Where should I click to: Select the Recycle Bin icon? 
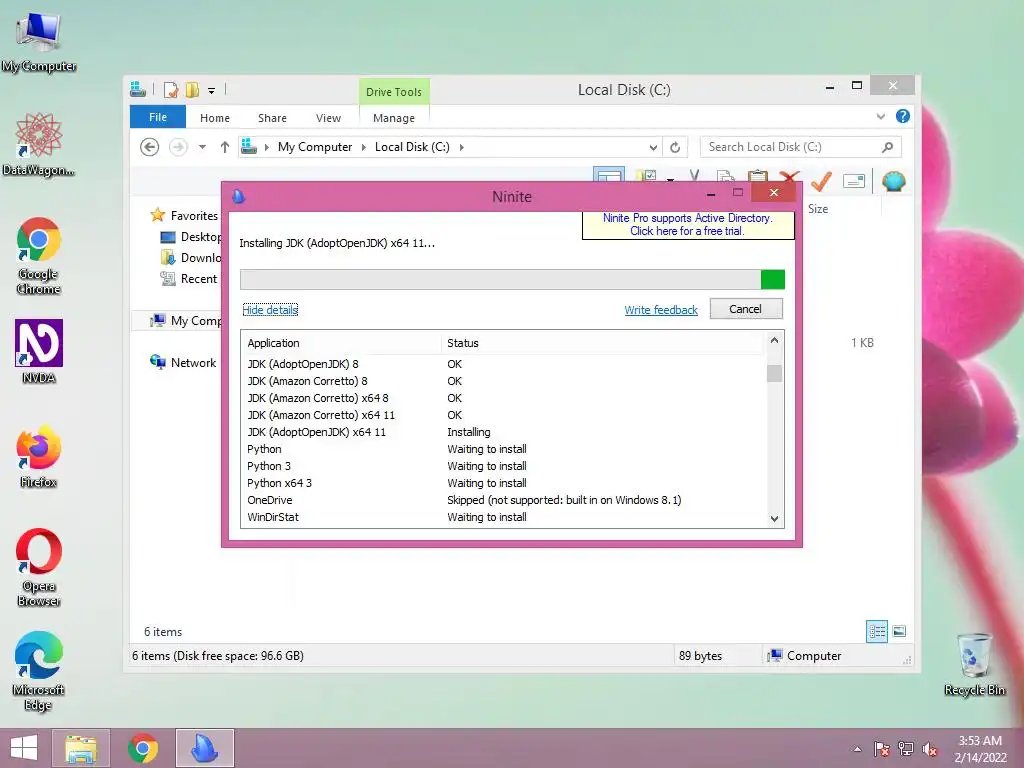pyautogui.click(x=974, y=664)
